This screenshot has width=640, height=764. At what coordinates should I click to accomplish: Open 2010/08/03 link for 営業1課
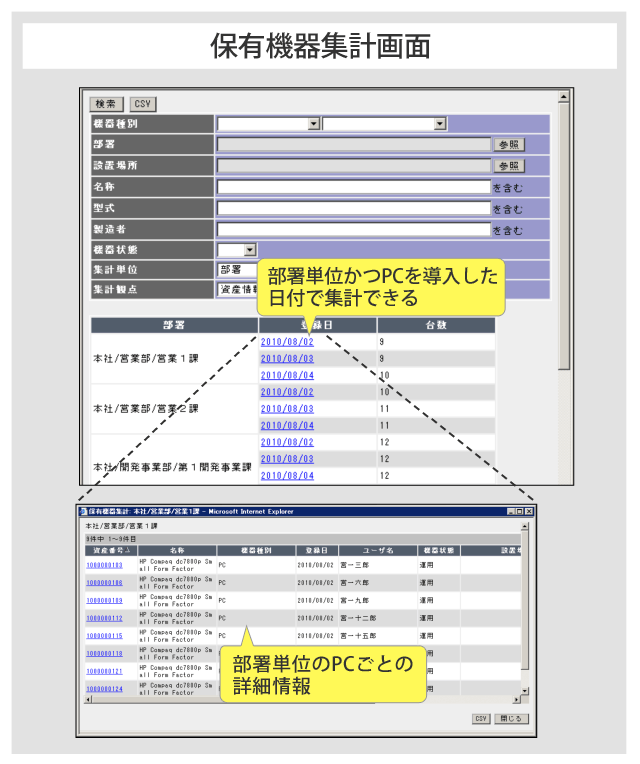point(287,359)
